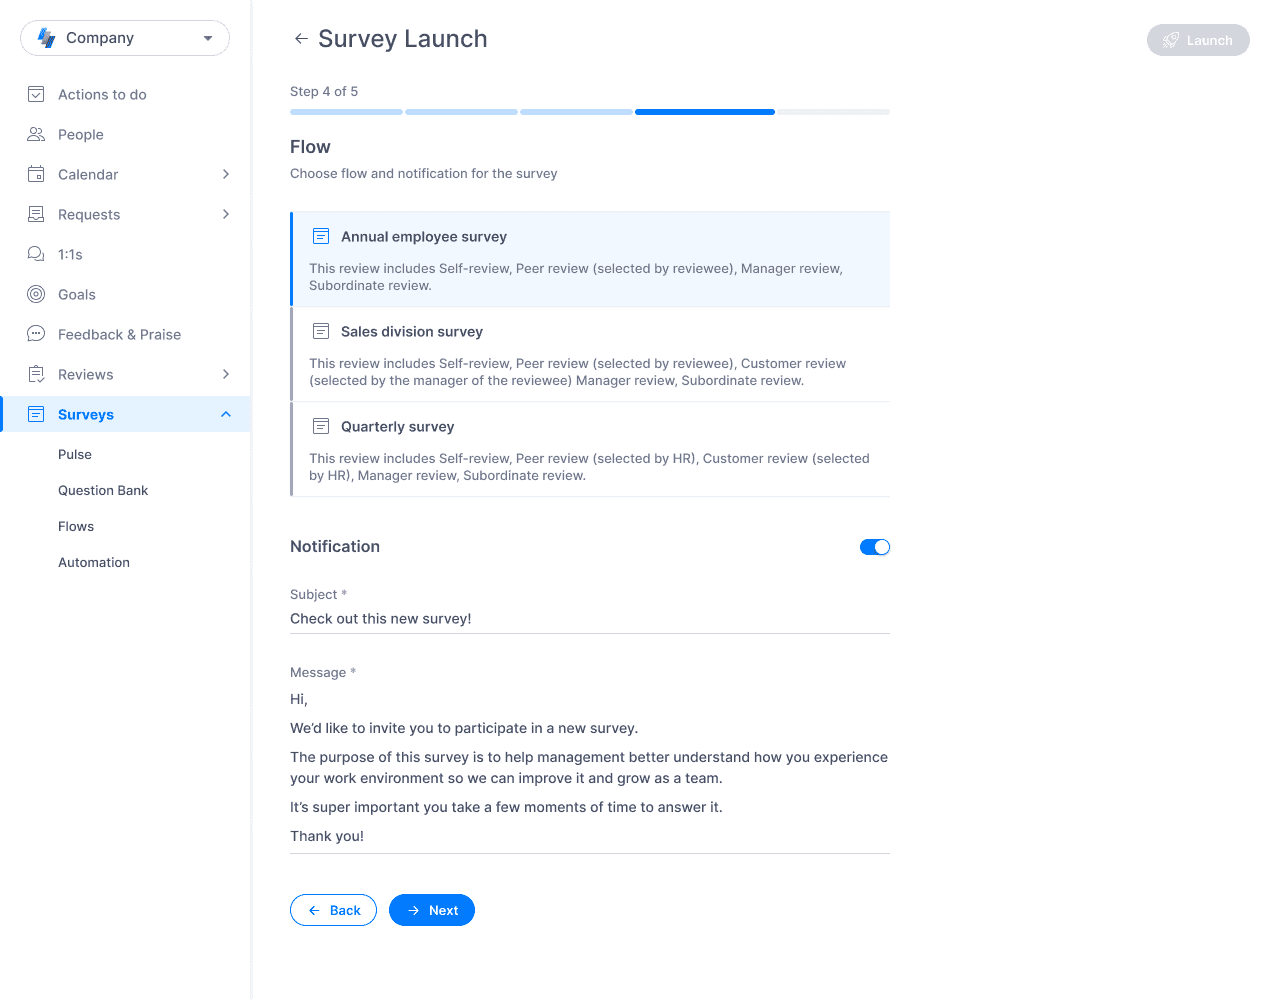Expand the Calendar submenu chevron
1280x1000 pixels.
(x=226, y=174)
